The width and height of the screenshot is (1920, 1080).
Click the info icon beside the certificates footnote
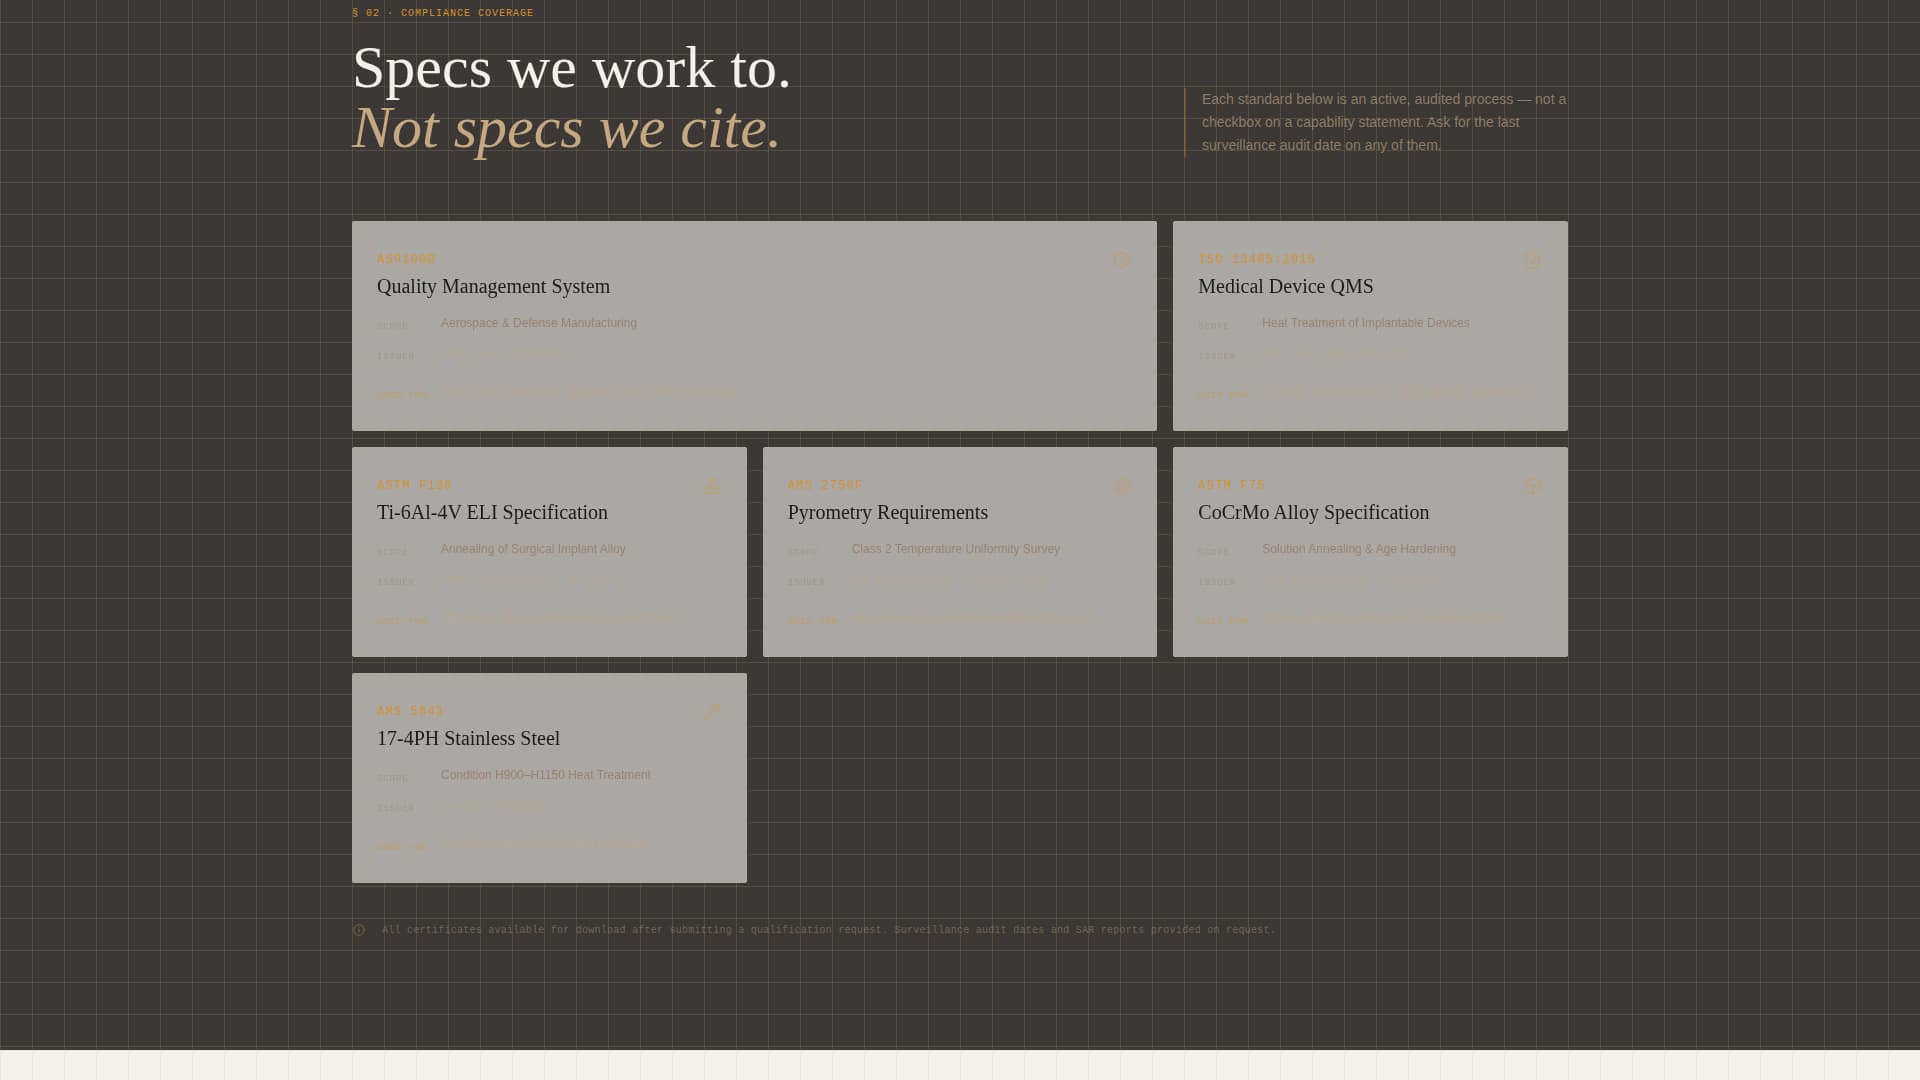(359, 930)
